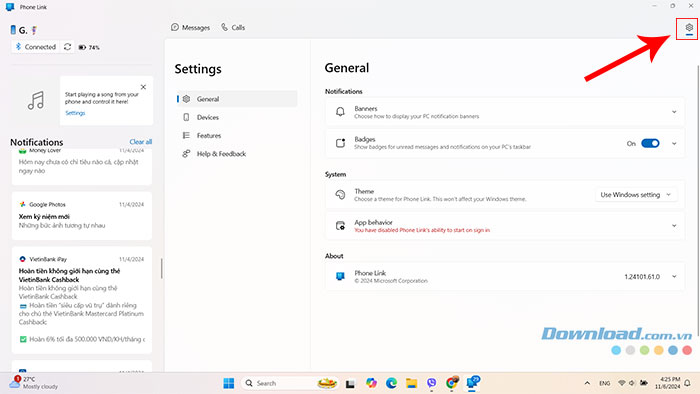Click the notifications panel scrollbar

click(x=162, y=268)
